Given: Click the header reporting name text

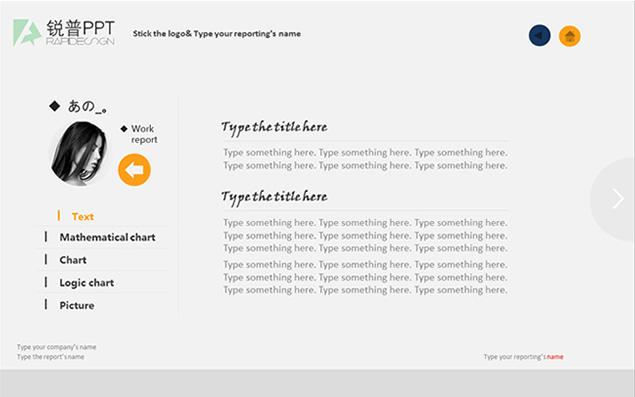Looking at the screenshot, I should (217, 34).
